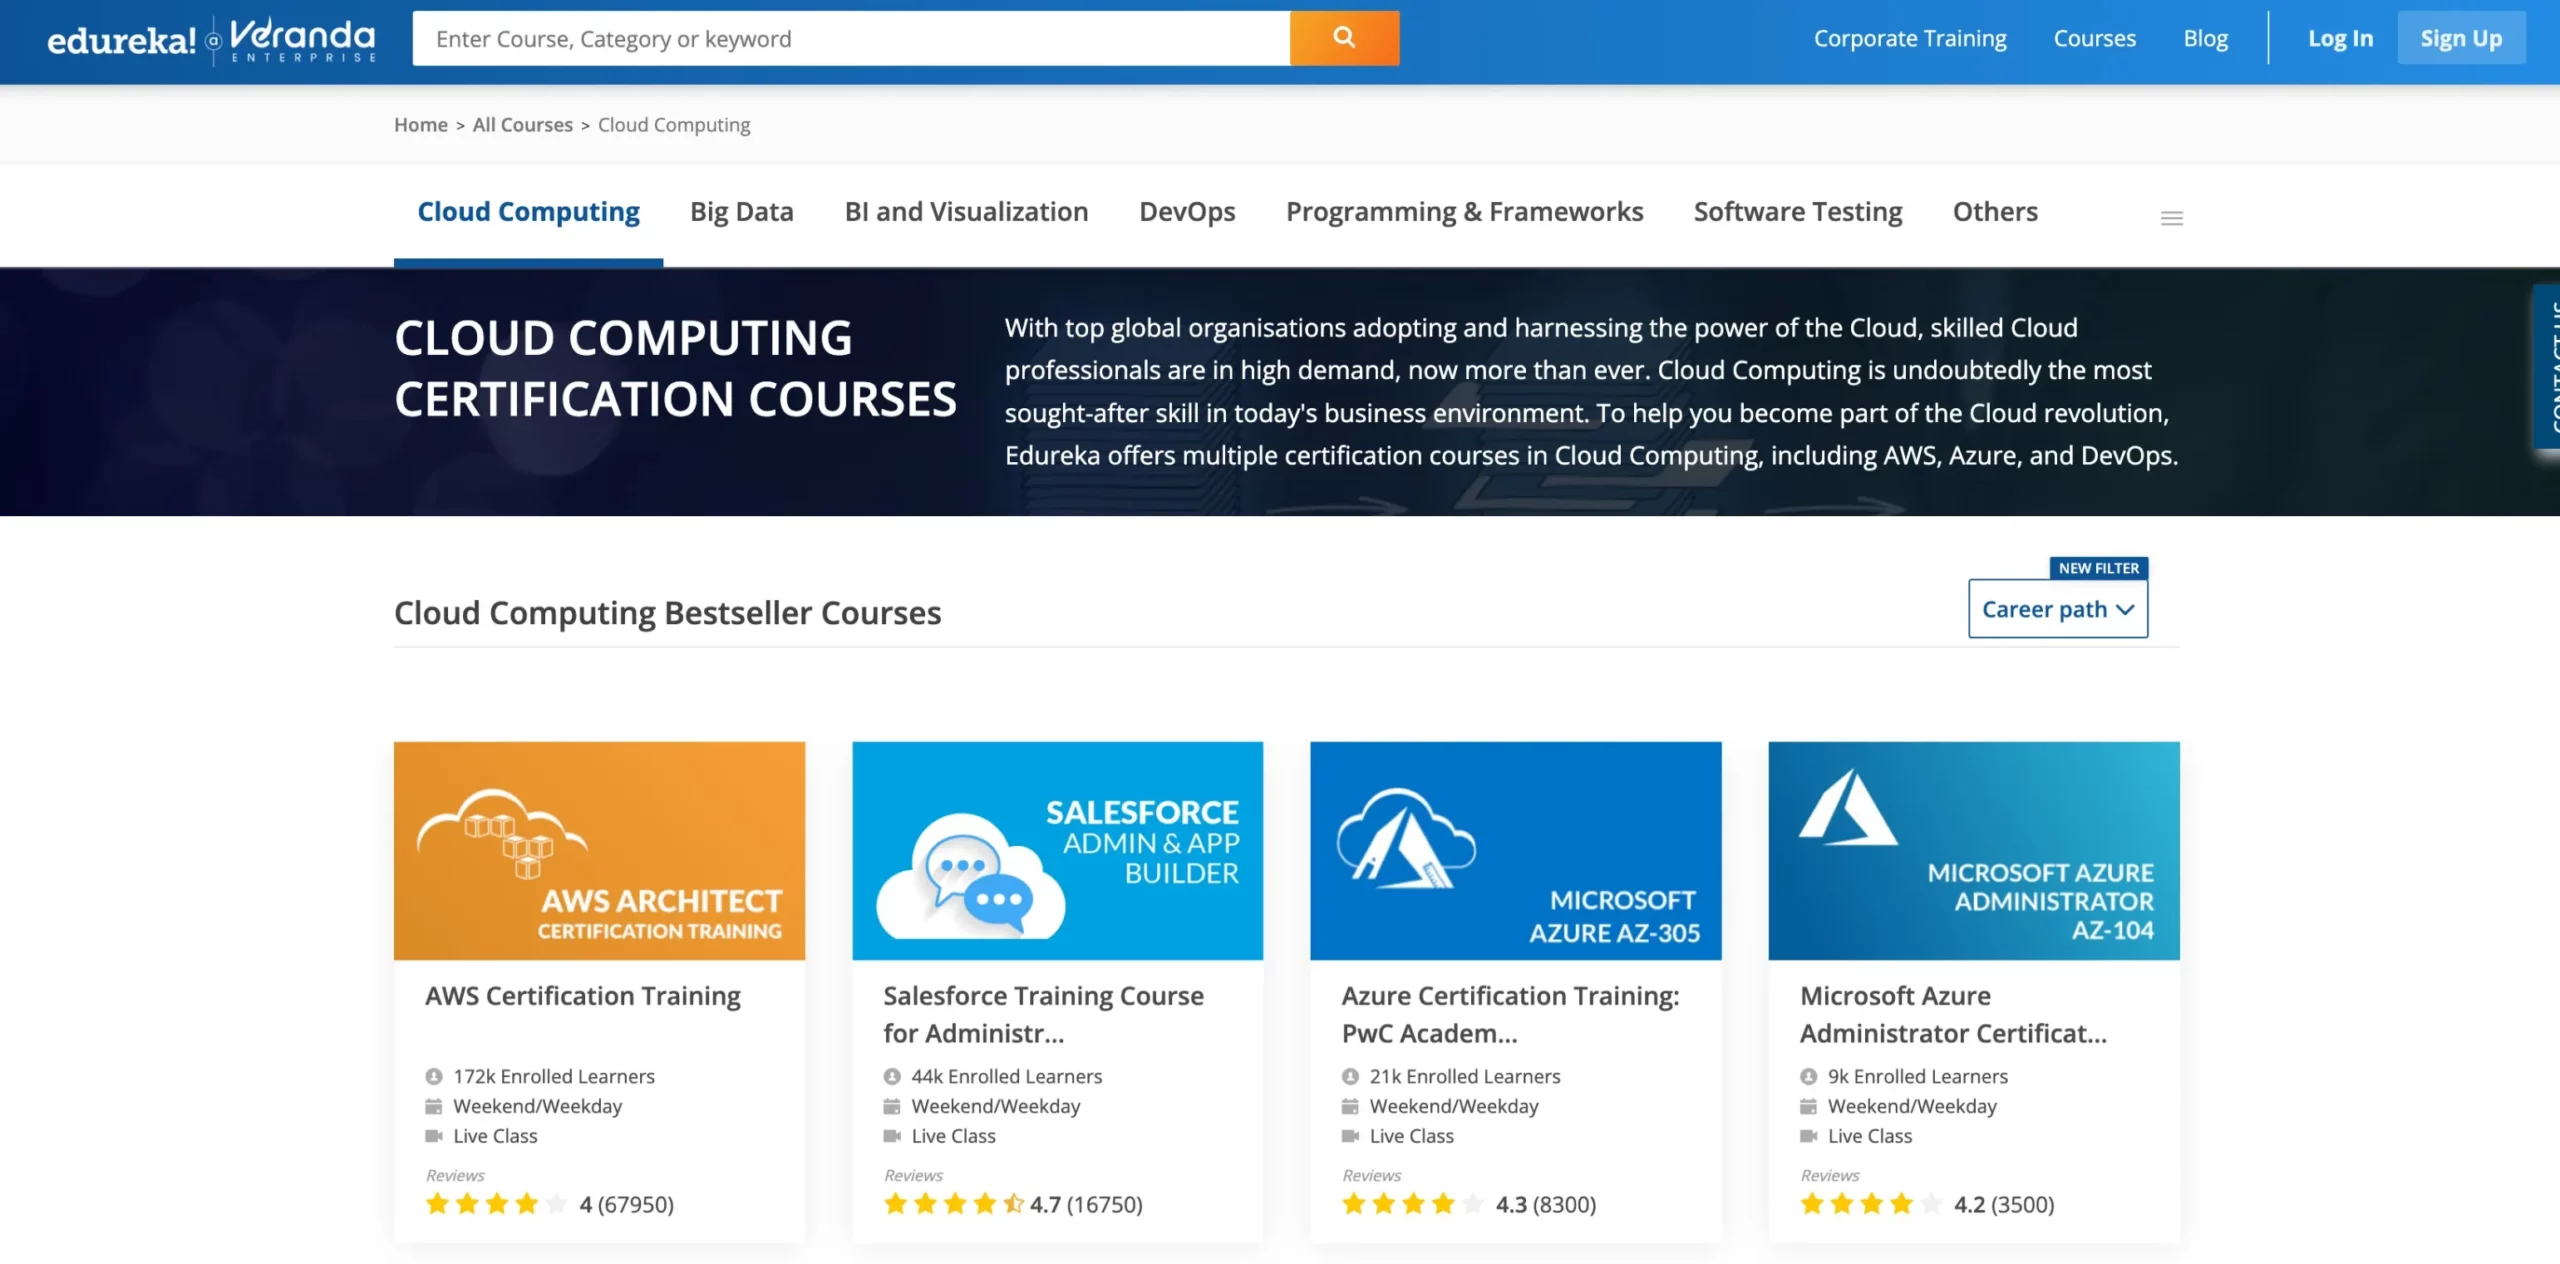Click learners icon on Salesforce card
This screenshot has width=2560, height=1264.
(891, 1076)
